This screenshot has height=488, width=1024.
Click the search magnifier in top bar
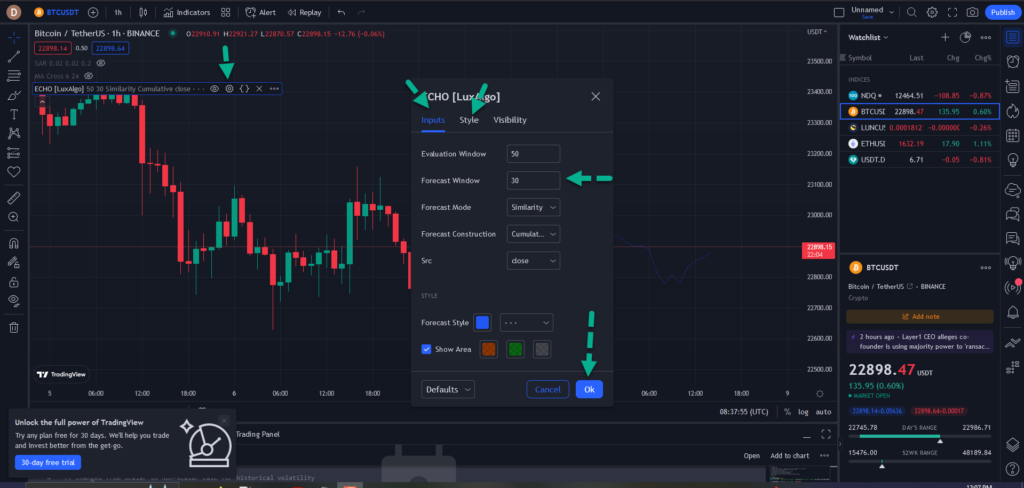912,12
